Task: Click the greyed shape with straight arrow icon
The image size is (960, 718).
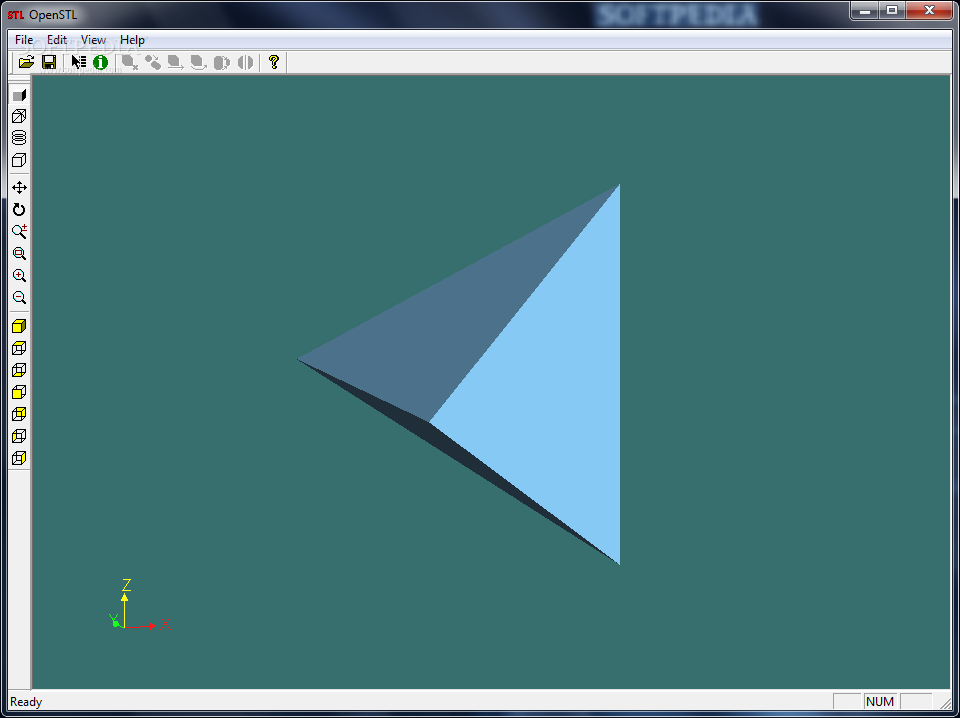Action: click(x=175, y=62)
